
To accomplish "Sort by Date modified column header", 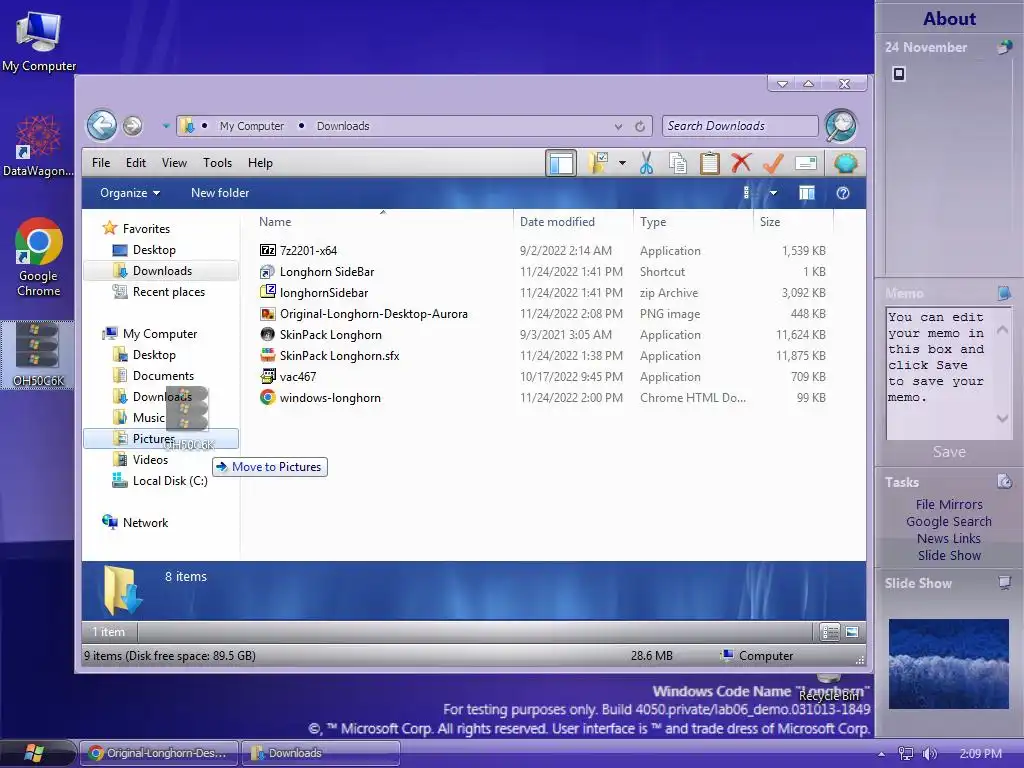I will (573, 221).
